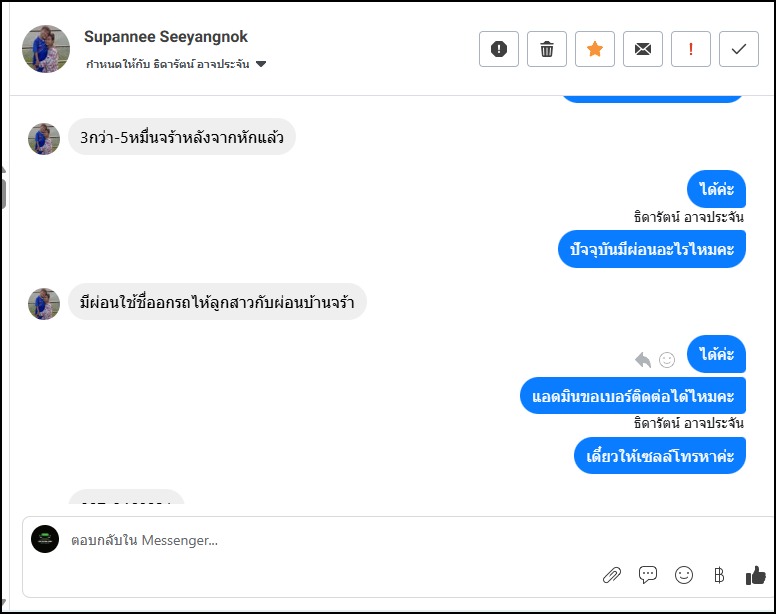Screen dimensions: 776x614
Task: Open the page avatar selector in composer
Action: (45, 539)
